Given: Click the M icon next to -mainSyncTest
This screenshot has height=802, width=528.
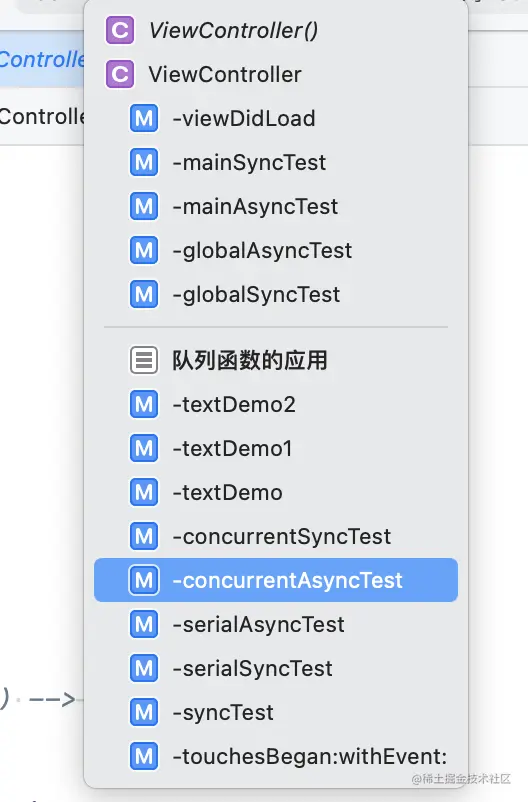Looking at the screenshot, I should pyautogui.click(x=144, y=162).
